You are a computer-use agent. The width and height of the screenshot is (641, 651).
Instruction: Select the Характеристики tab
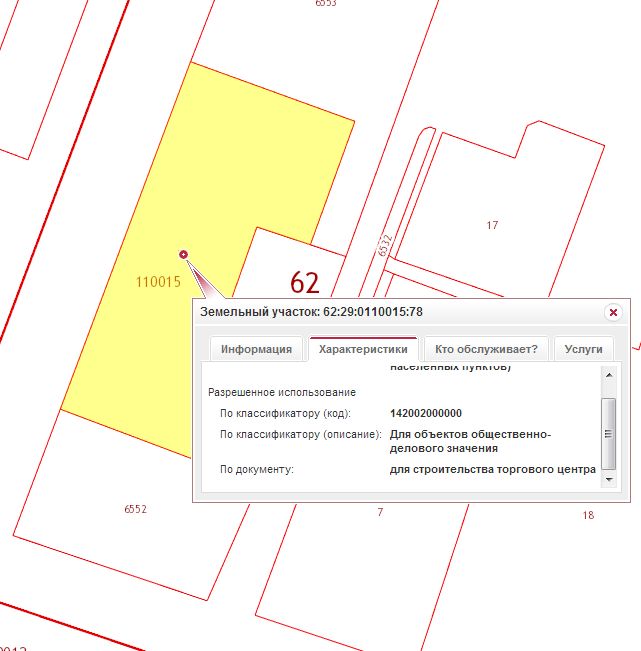coord(363,349)
